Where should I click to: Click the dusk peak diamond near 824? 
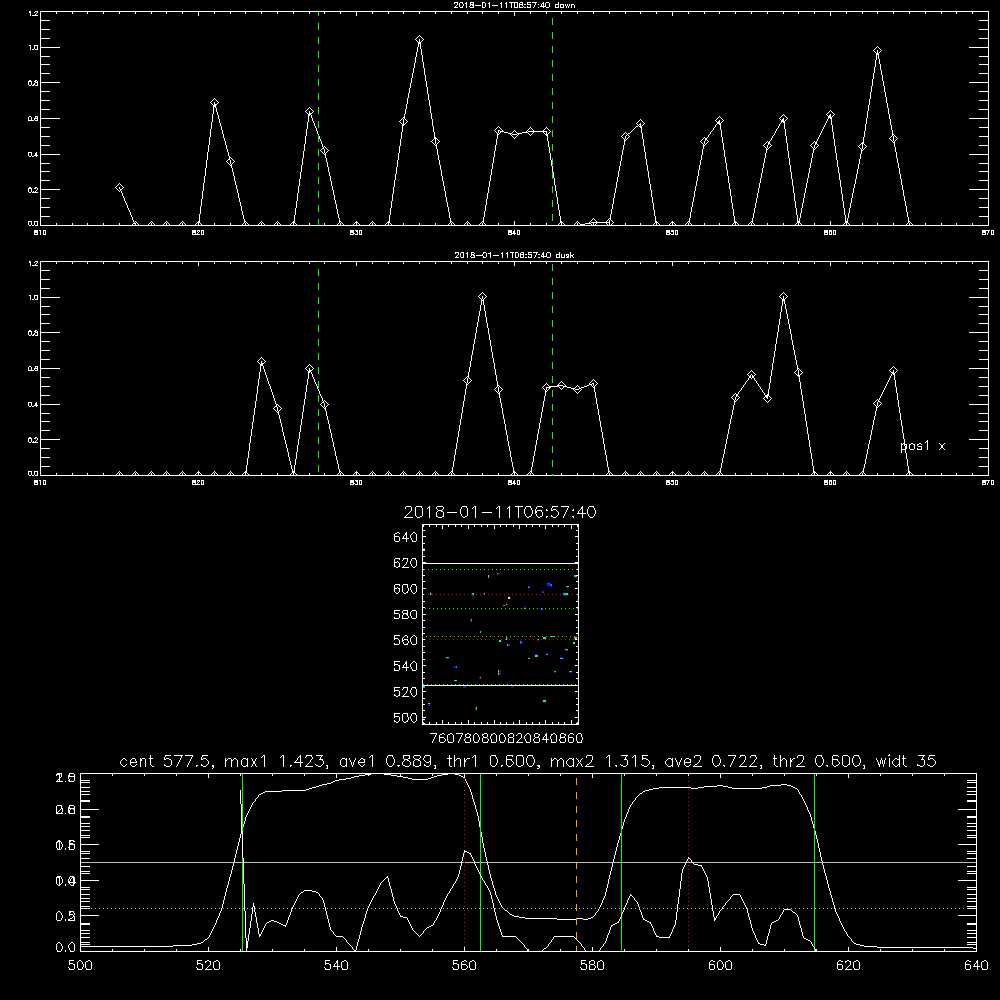pyautogui.click(x=261, y=362)
